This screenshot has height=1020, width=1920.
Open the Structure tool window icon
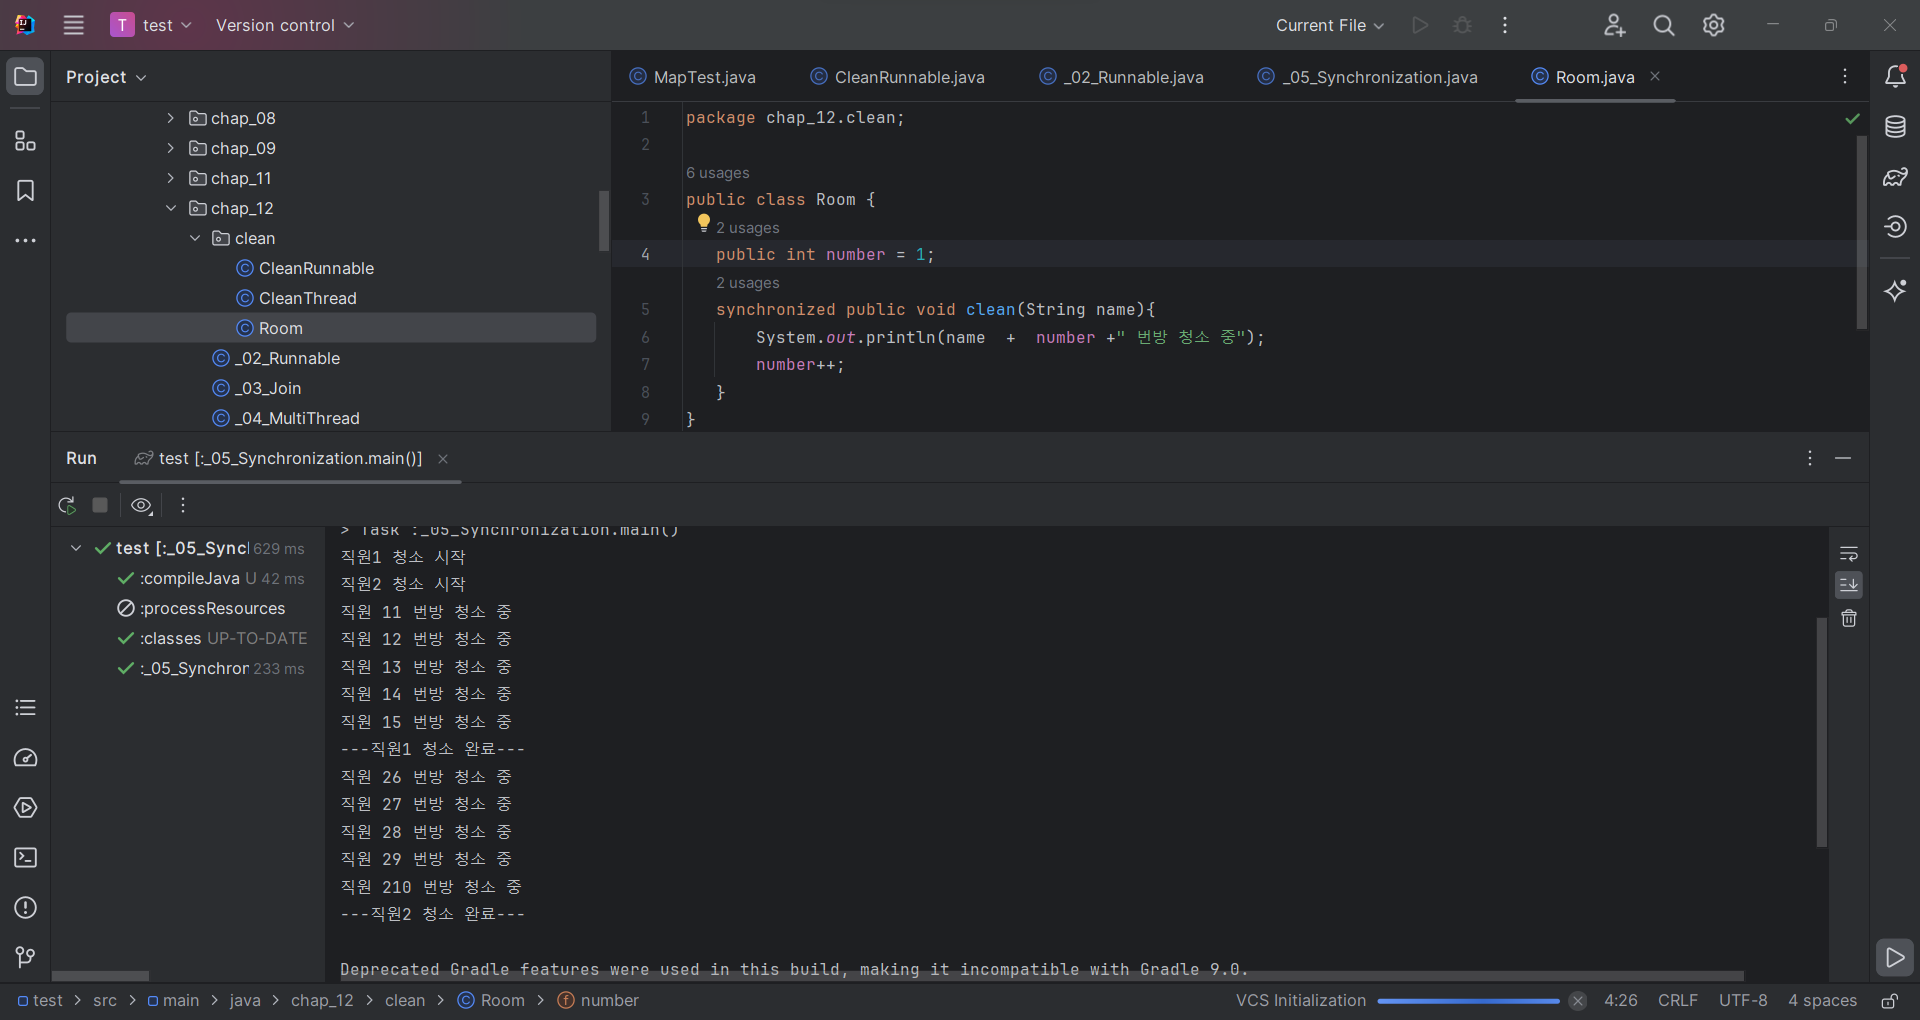click(26, 141)
